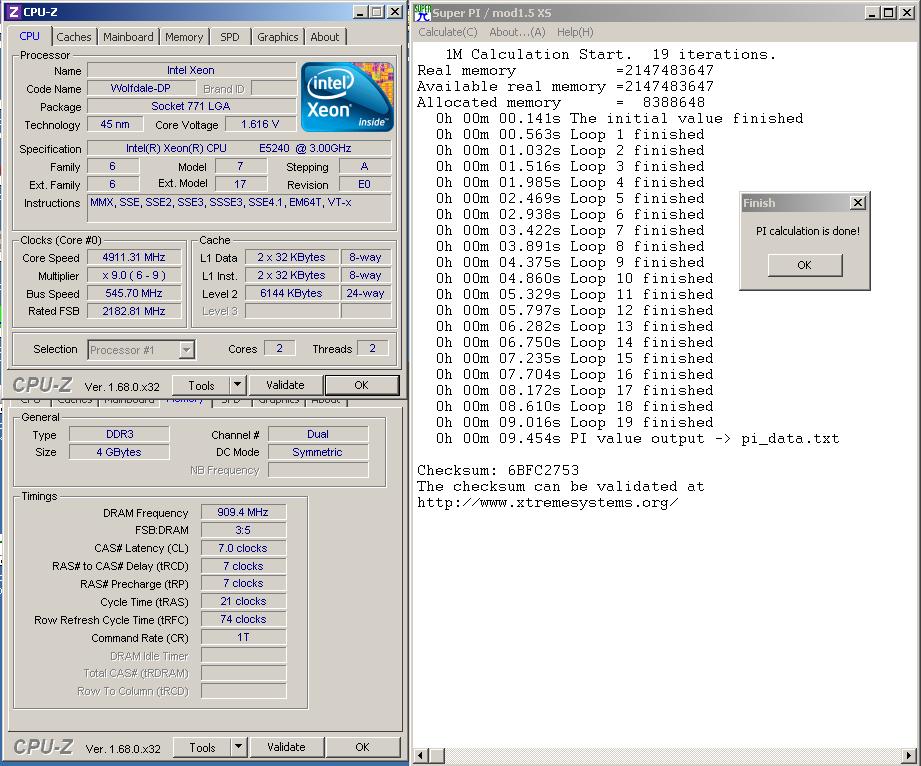The height and width of the screenshot is (766, 921).
Task: Close the Super PI window
Action: (x=907, y=12)
